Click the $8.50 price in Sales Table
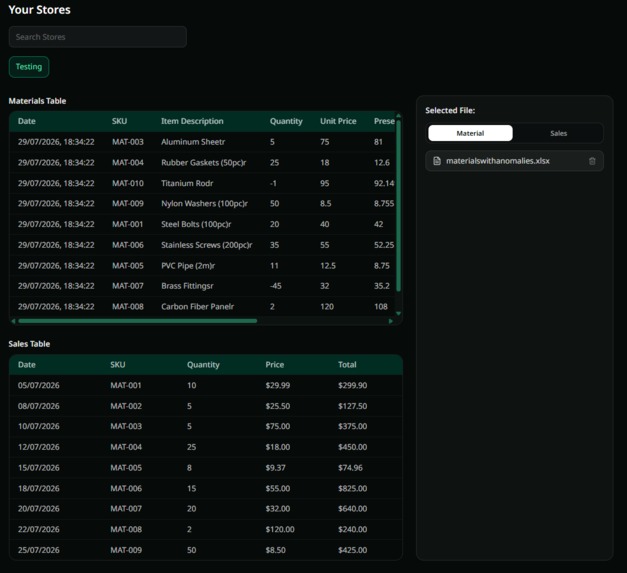Image resolution: width=627 pixels, height=573 pixels. (x=276, y=550)
